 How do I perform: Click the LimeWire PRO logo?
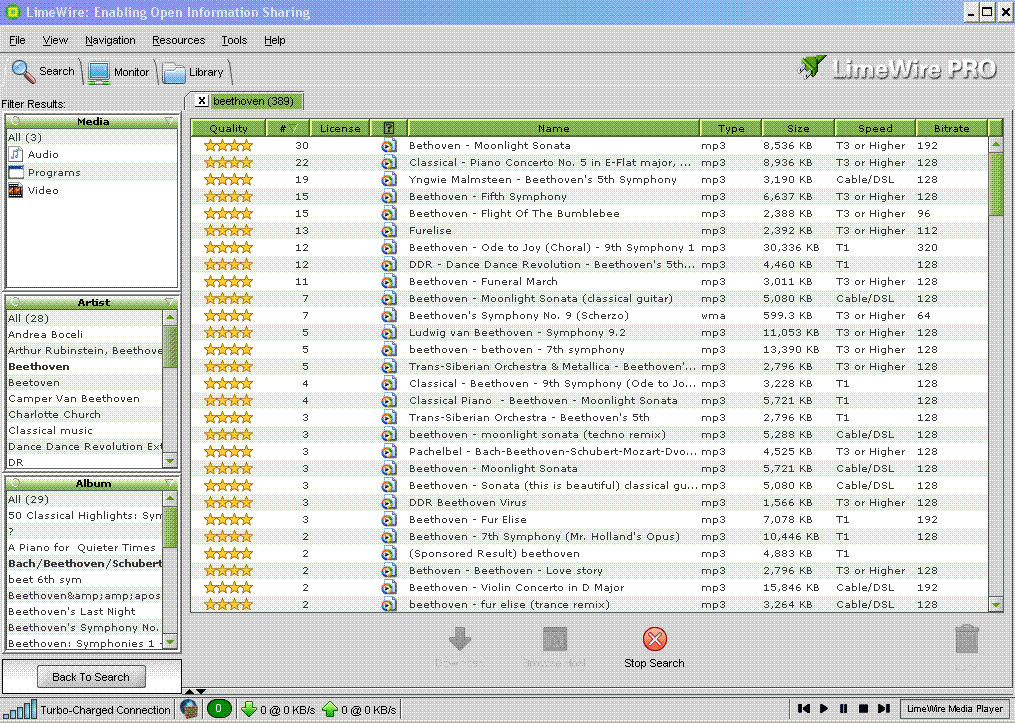pos(897,68)
